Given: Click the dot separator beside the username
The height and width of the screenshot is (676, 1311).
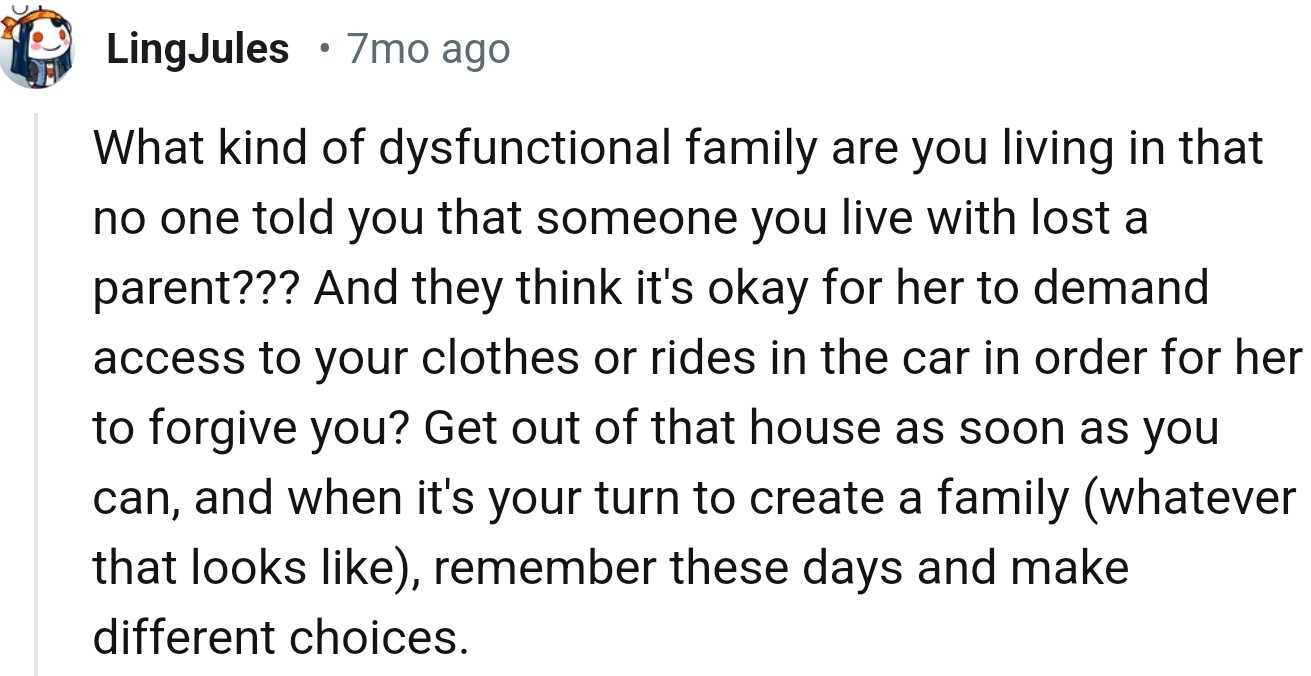Looking at the screenshot, I should (323, 48).
